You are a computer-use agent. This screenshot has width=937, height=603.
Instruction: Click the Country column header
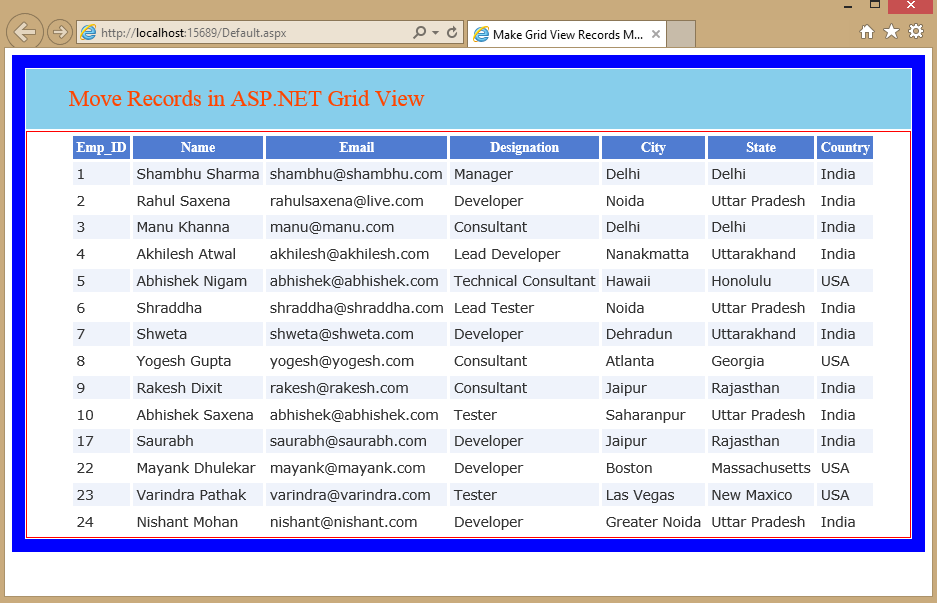pyautogui.click(x=845, y=148)
